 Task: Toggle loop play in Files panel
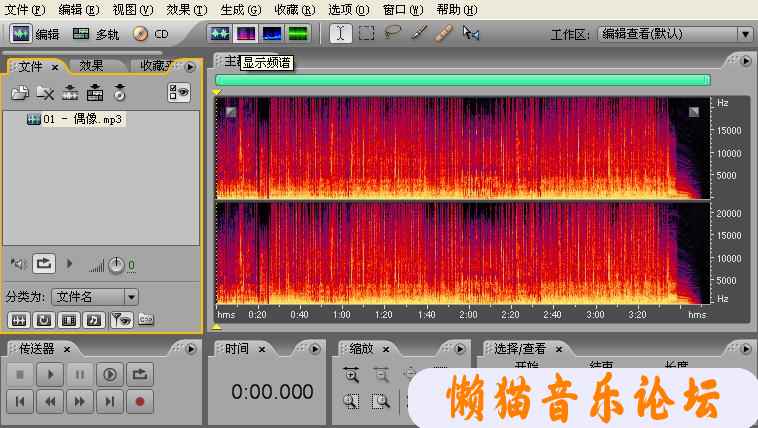44,264
